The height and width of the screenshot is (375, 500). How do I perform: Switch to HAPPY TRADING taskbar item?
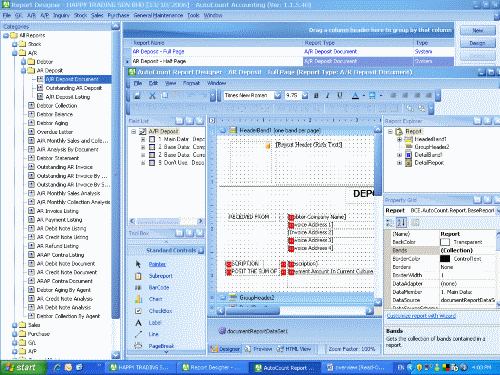(140, 367)
